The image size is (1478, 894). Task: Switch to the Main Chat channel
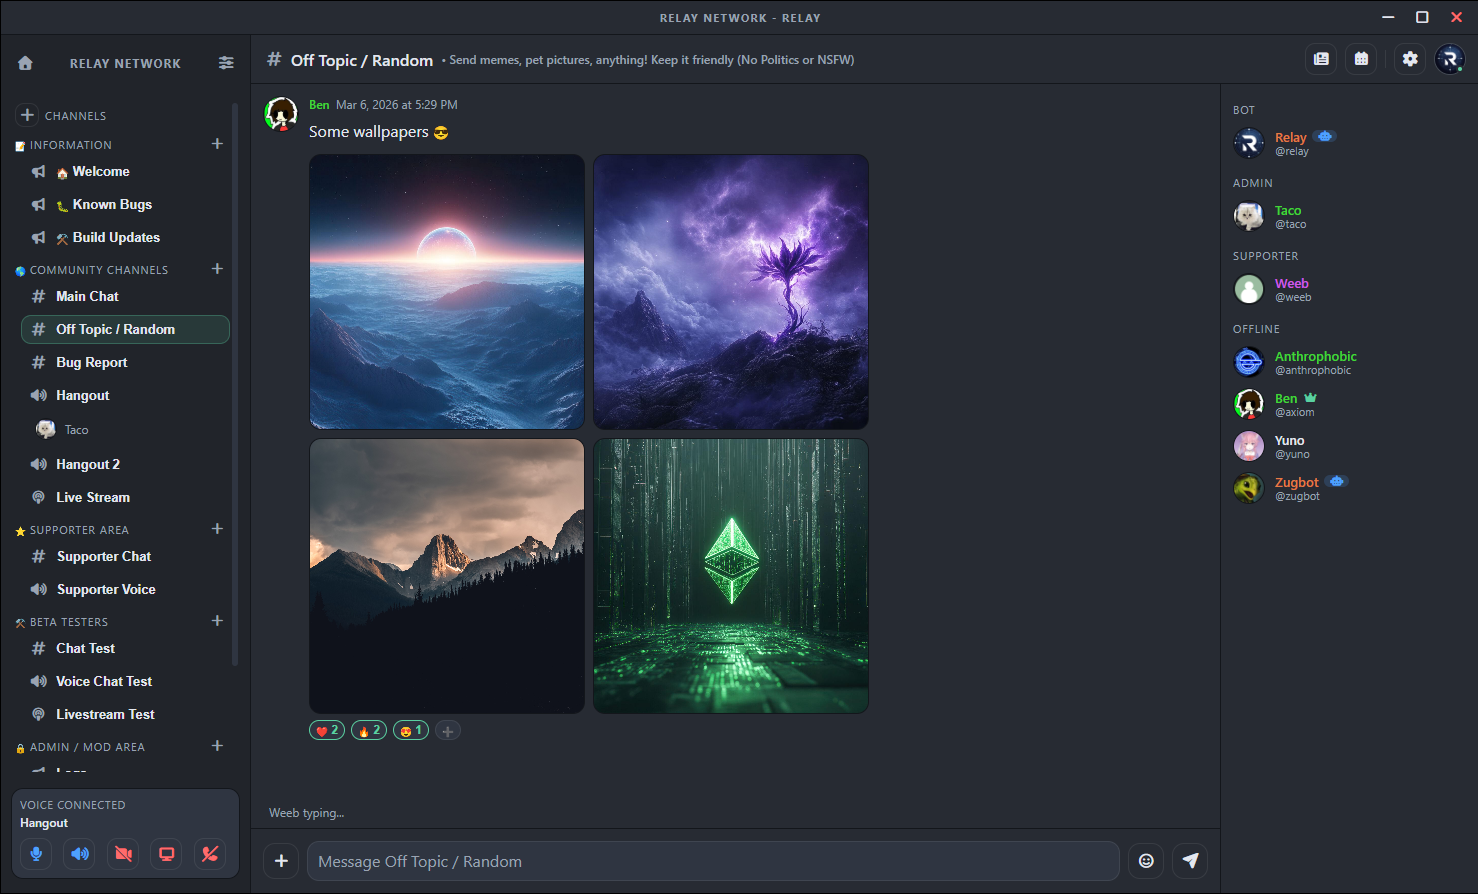tap(87, 296)
